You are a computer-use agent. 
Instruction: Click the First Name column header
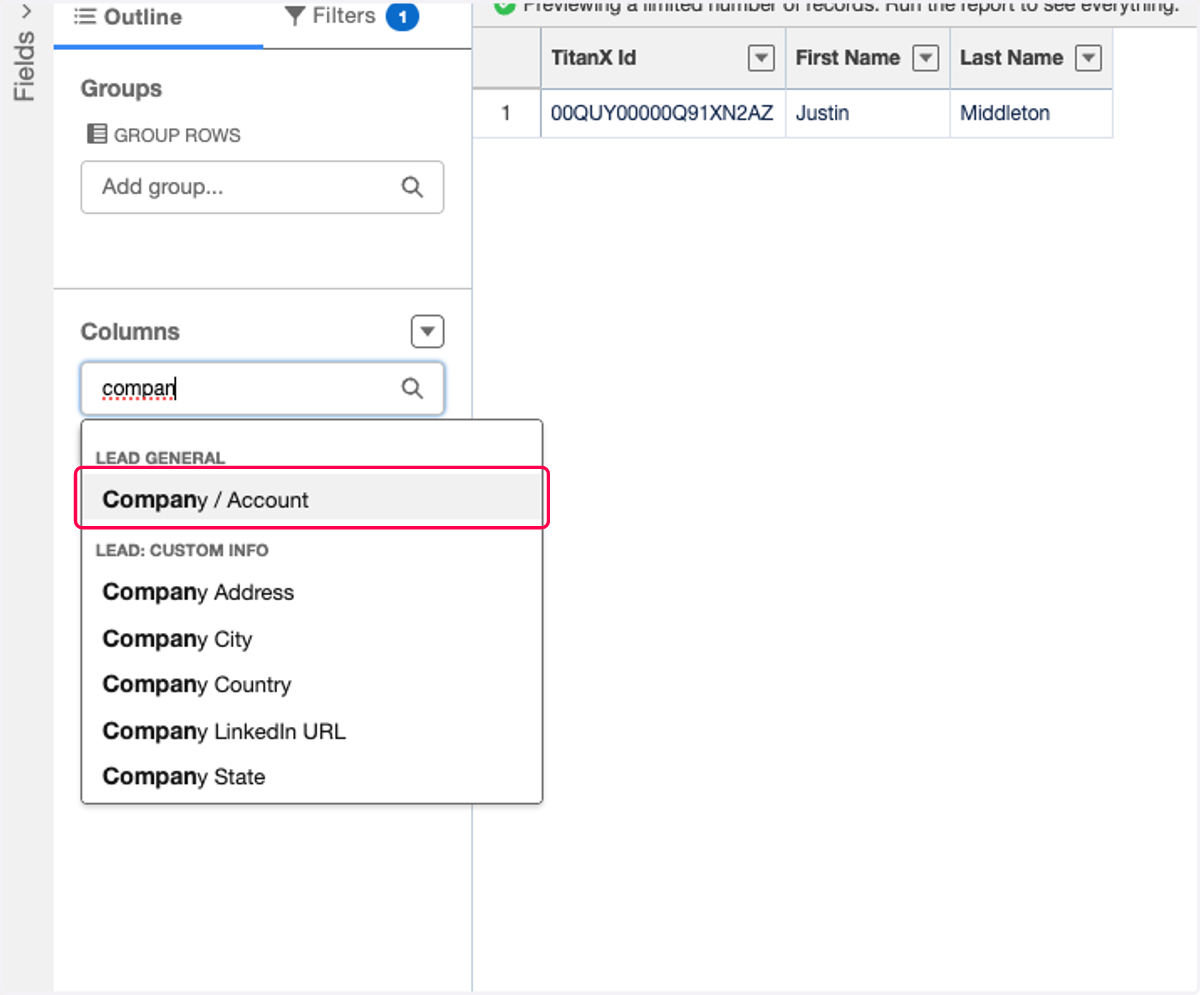[867, 58]
